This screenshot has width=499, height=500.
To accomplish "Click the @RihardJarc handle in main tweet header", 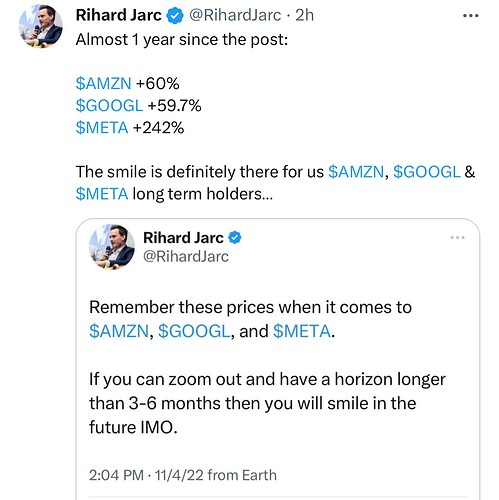I will click(x=235, y=15).
